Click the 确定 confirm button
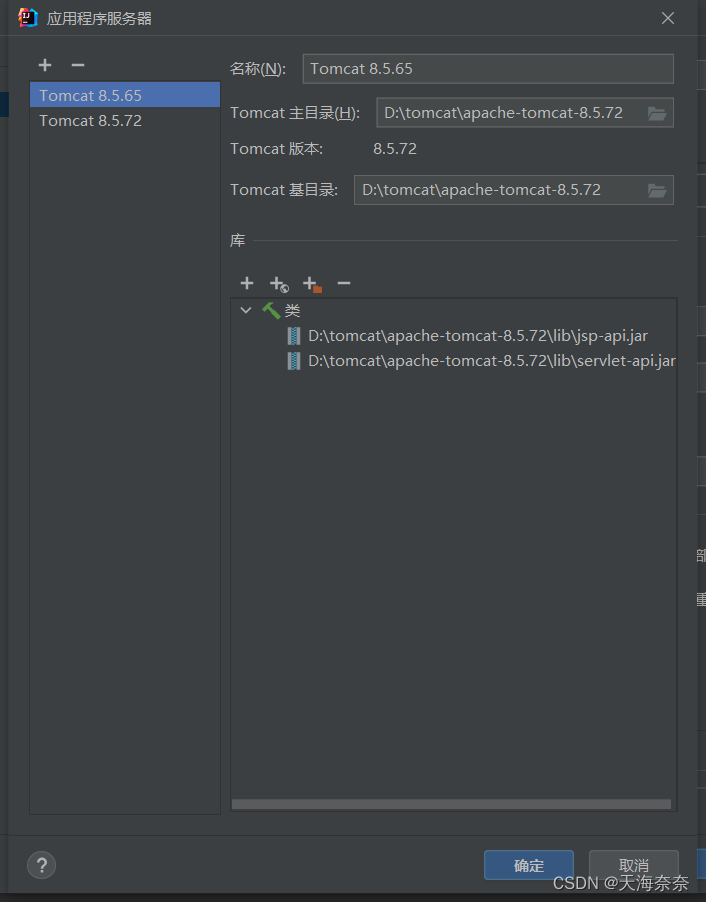Image resolution: width=706 pixels, height=902 pixels. 528,865
